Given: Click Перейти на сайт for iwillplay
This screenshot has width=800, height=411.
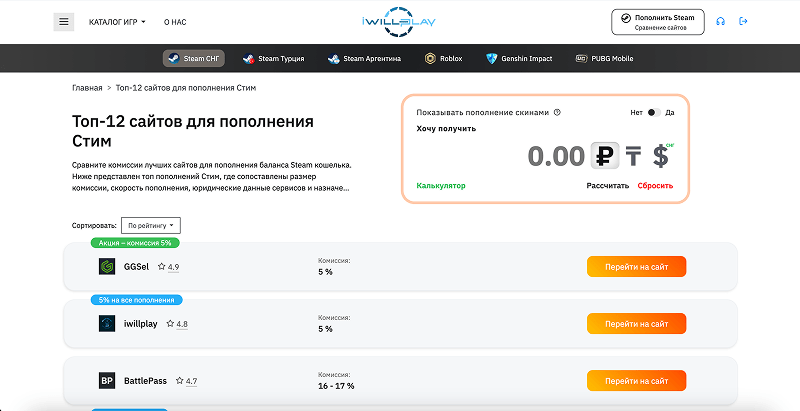Looking at the screenshot, I should tap(636, 324).
